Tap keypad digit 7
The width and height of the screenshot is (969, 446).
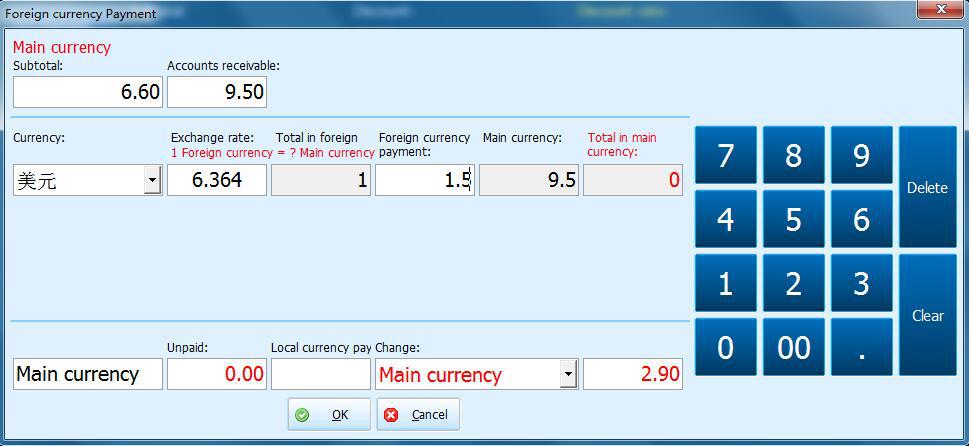(726, 155)
